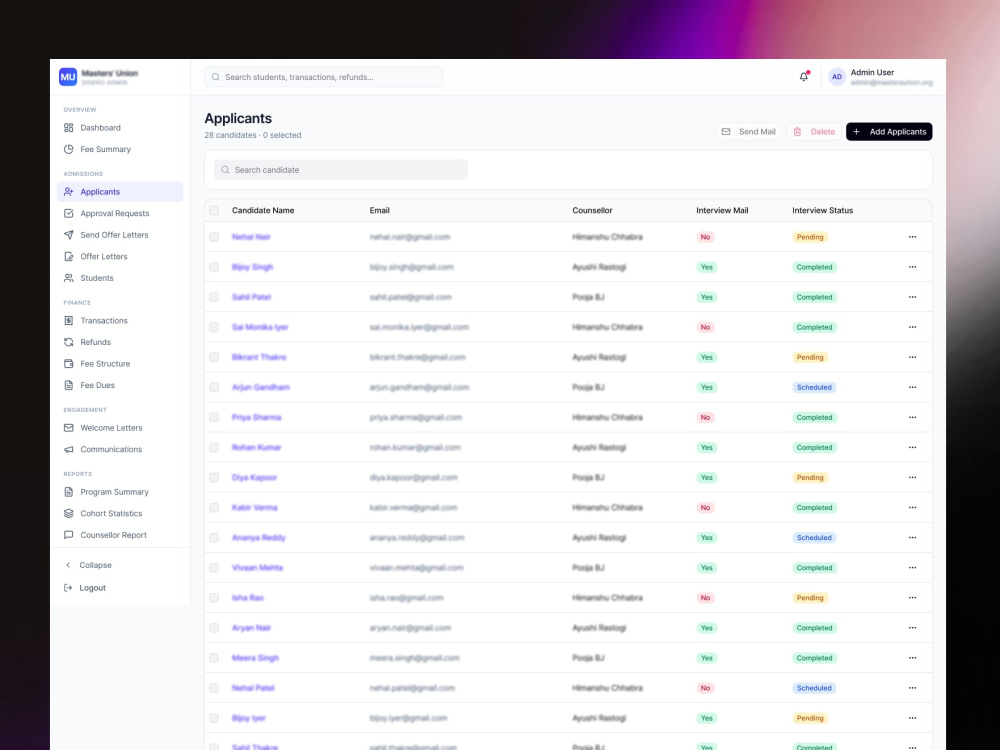Open row actions for Rohan Kumar
The image size is (1000, 750).
913,447
